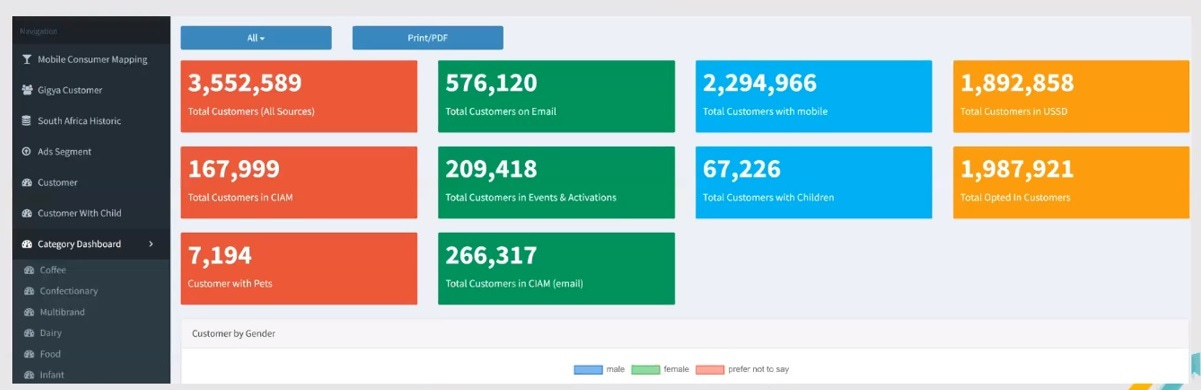The width and height of the screenshot is (1201, 390).
Task: Click Total Customers in Events & Activations card
Action: pyautogui.click(x=556, y=183)
